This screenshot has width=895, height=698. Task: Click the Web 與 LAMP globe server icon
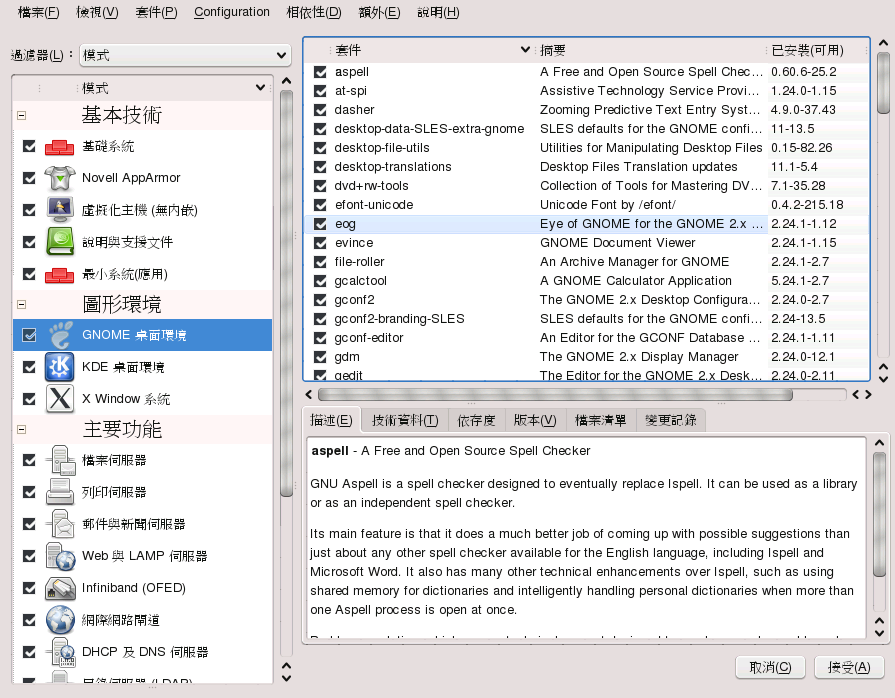[x=61, y=556]
